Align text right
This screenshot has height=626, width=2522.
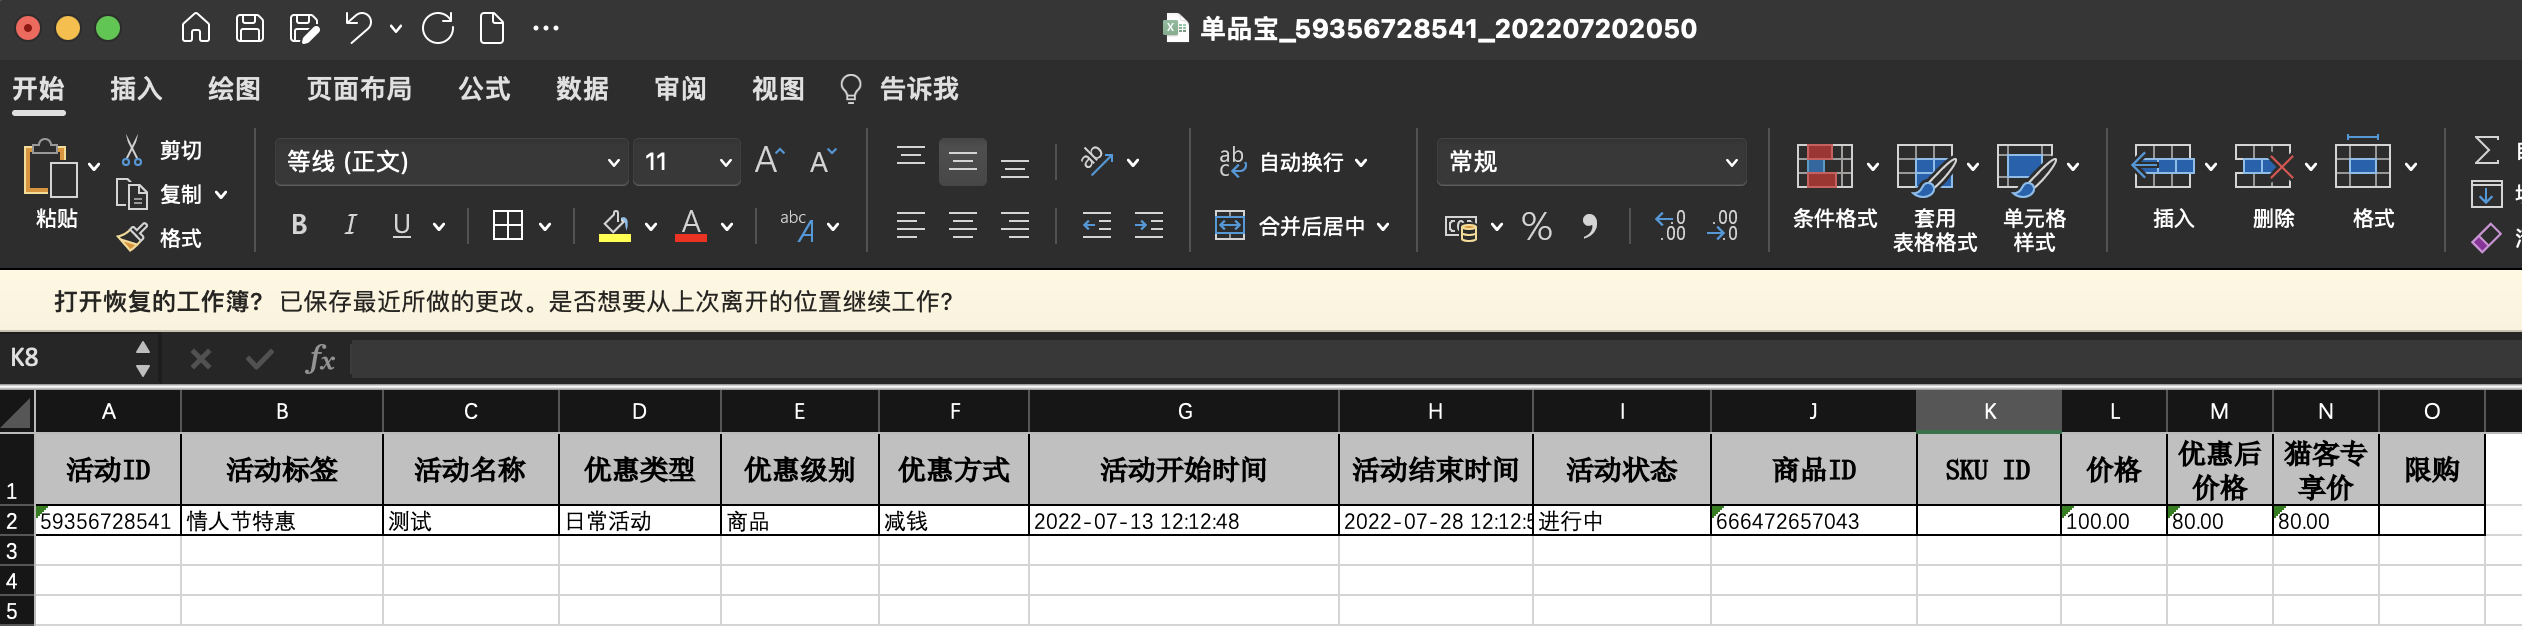(1015, 226)
